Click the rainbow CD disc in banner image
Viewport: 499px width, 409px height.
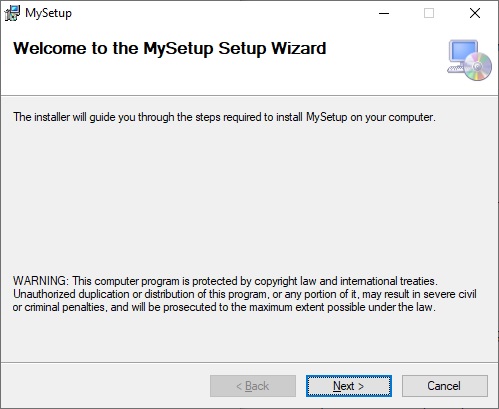pos(478,67)
